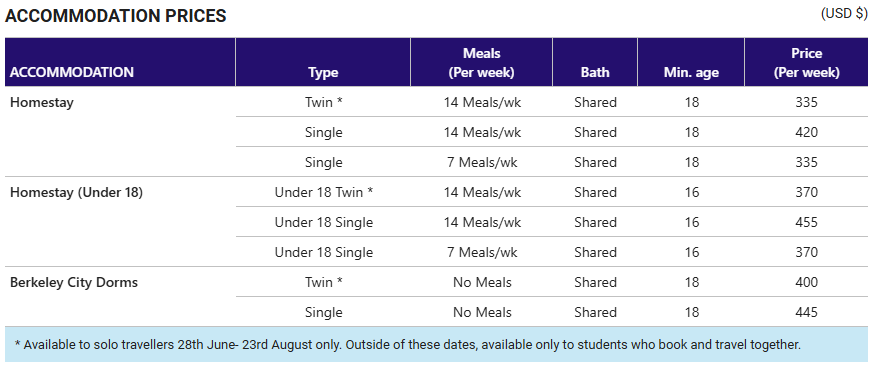Select the Meals (Per week) header
This screenshot has width=873, height=370.
482,62
